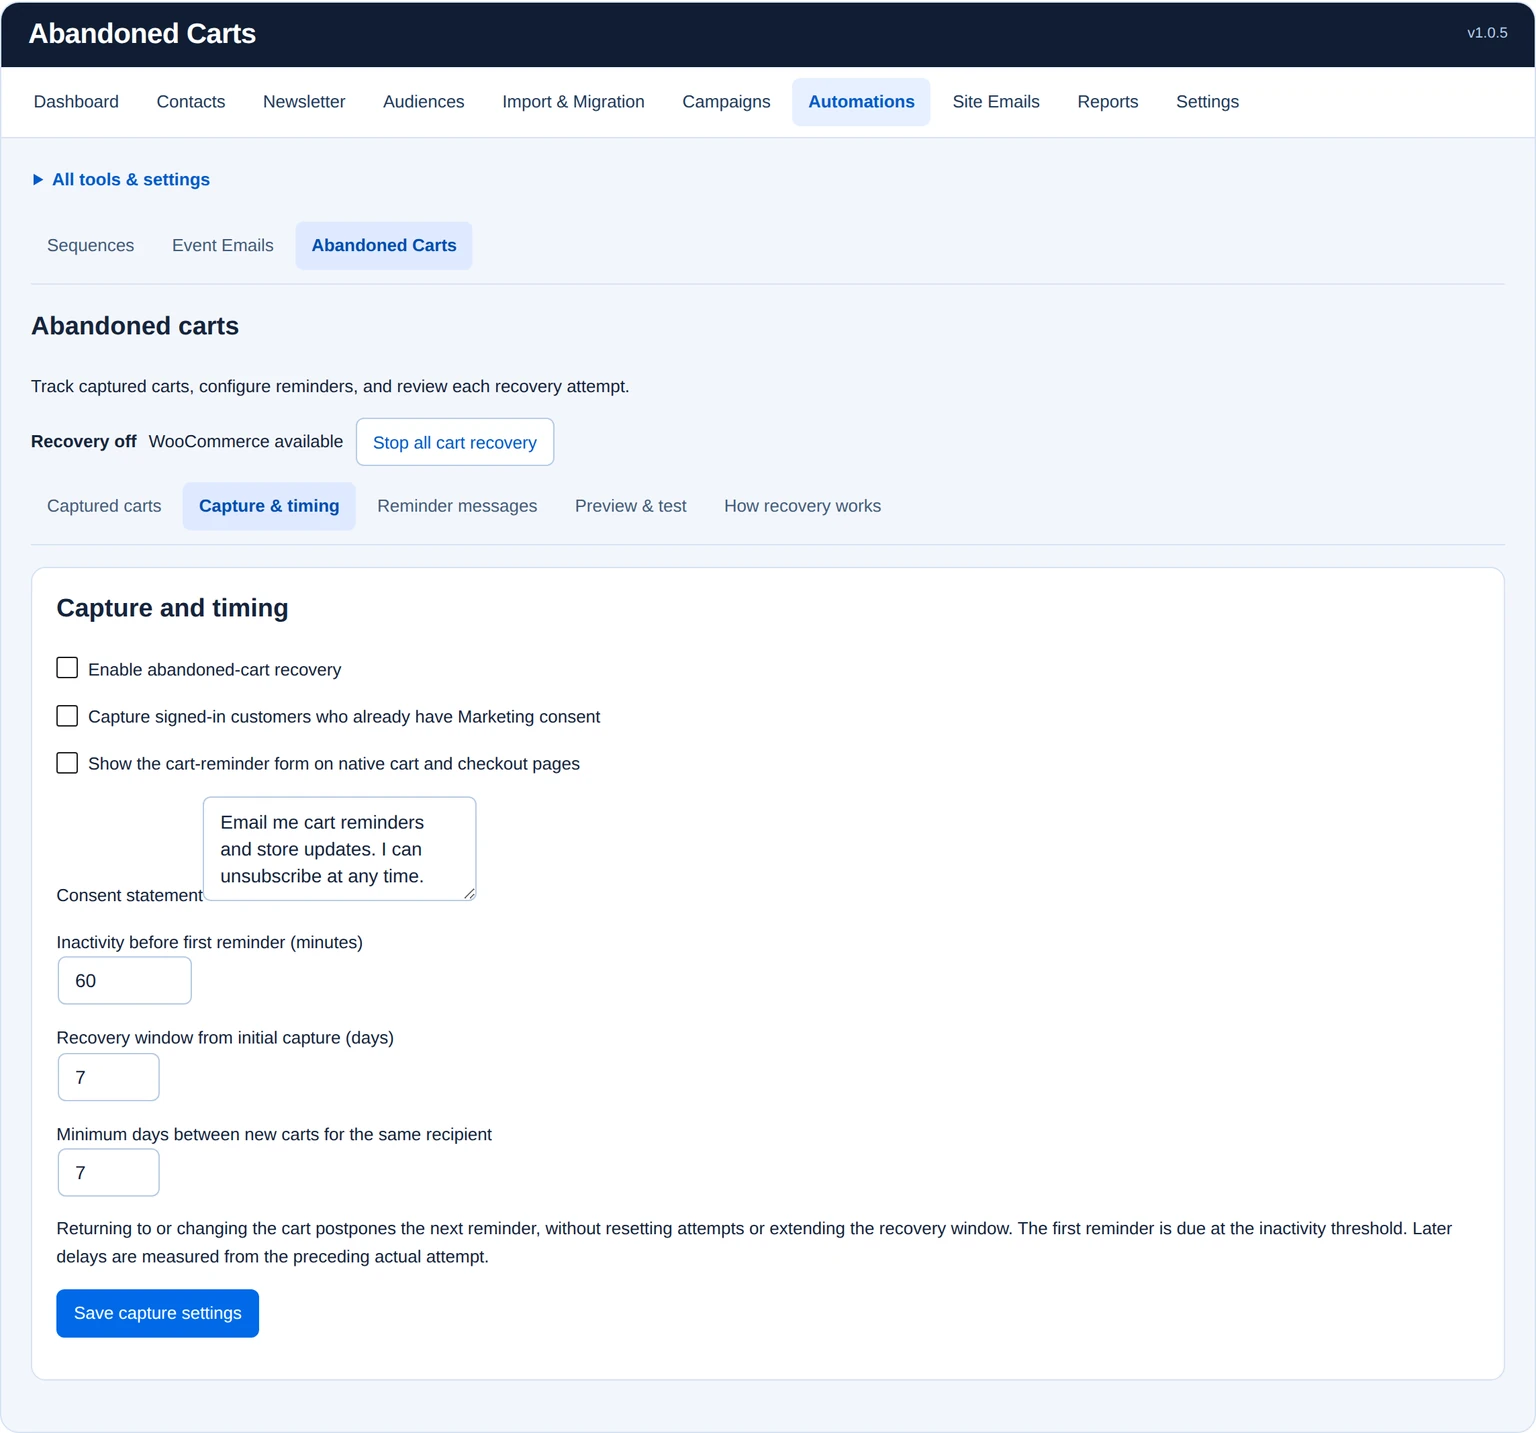Switch to Newsletter tab
1536x1433 pixels.
point(304,102)
